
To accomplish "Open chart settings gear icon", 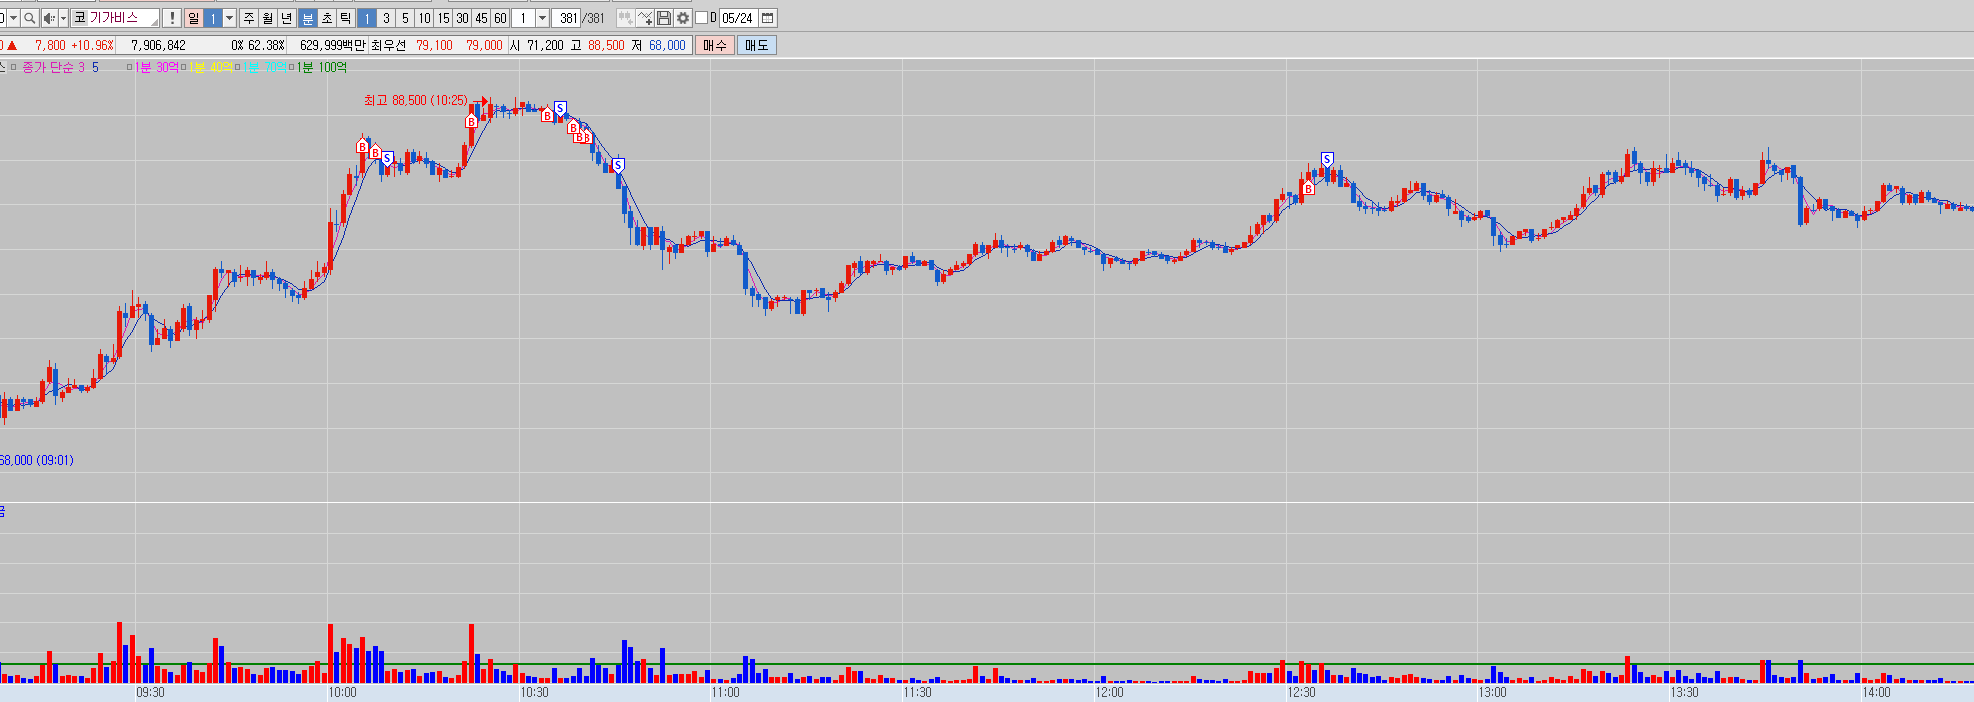I will coord(683,18).
